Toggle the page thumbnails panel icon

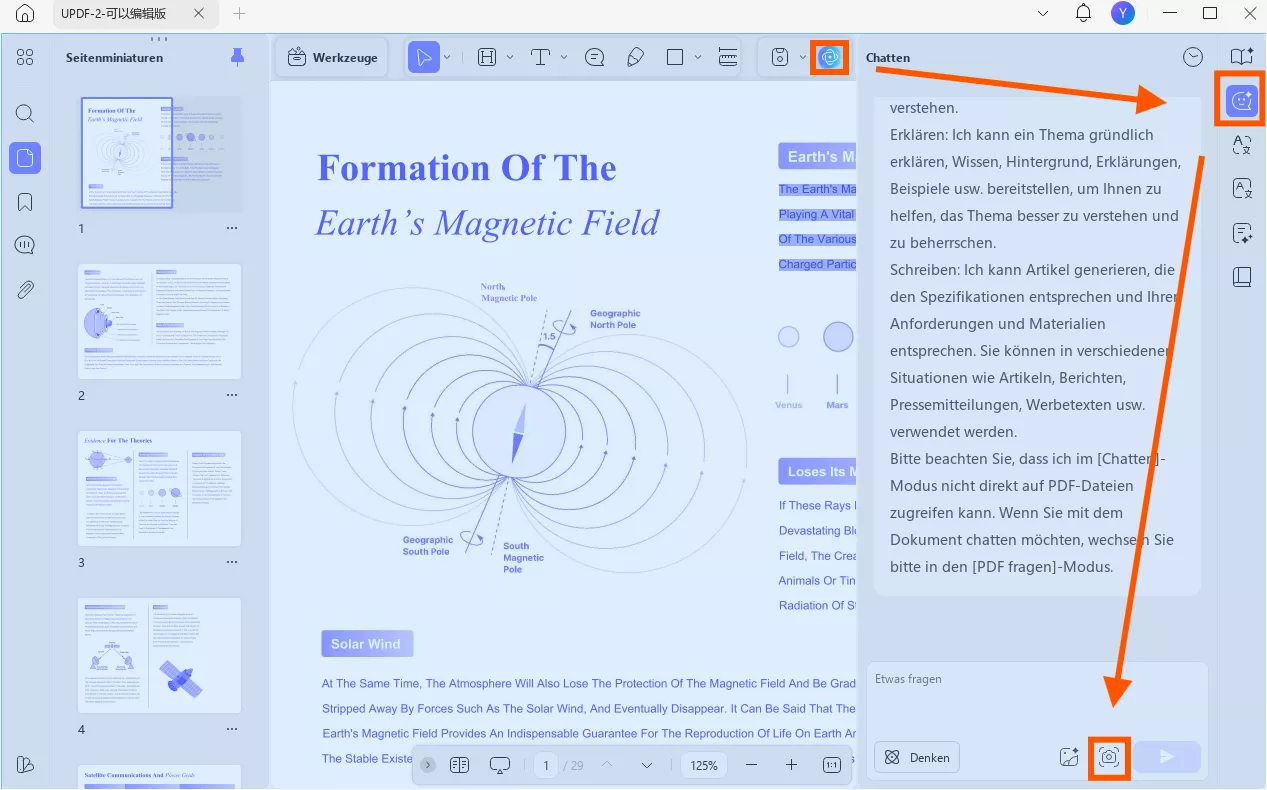(x=25, y=157)
